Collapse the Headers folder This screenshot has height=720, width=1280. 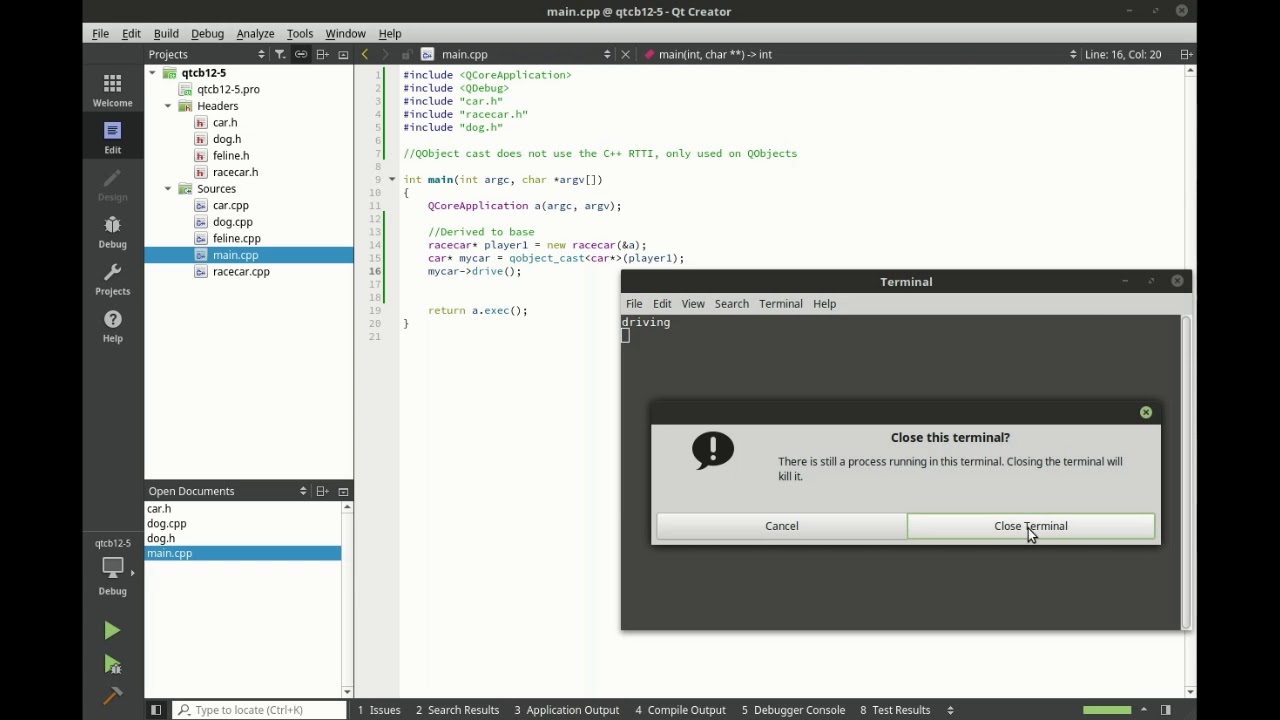coord(168,106)
